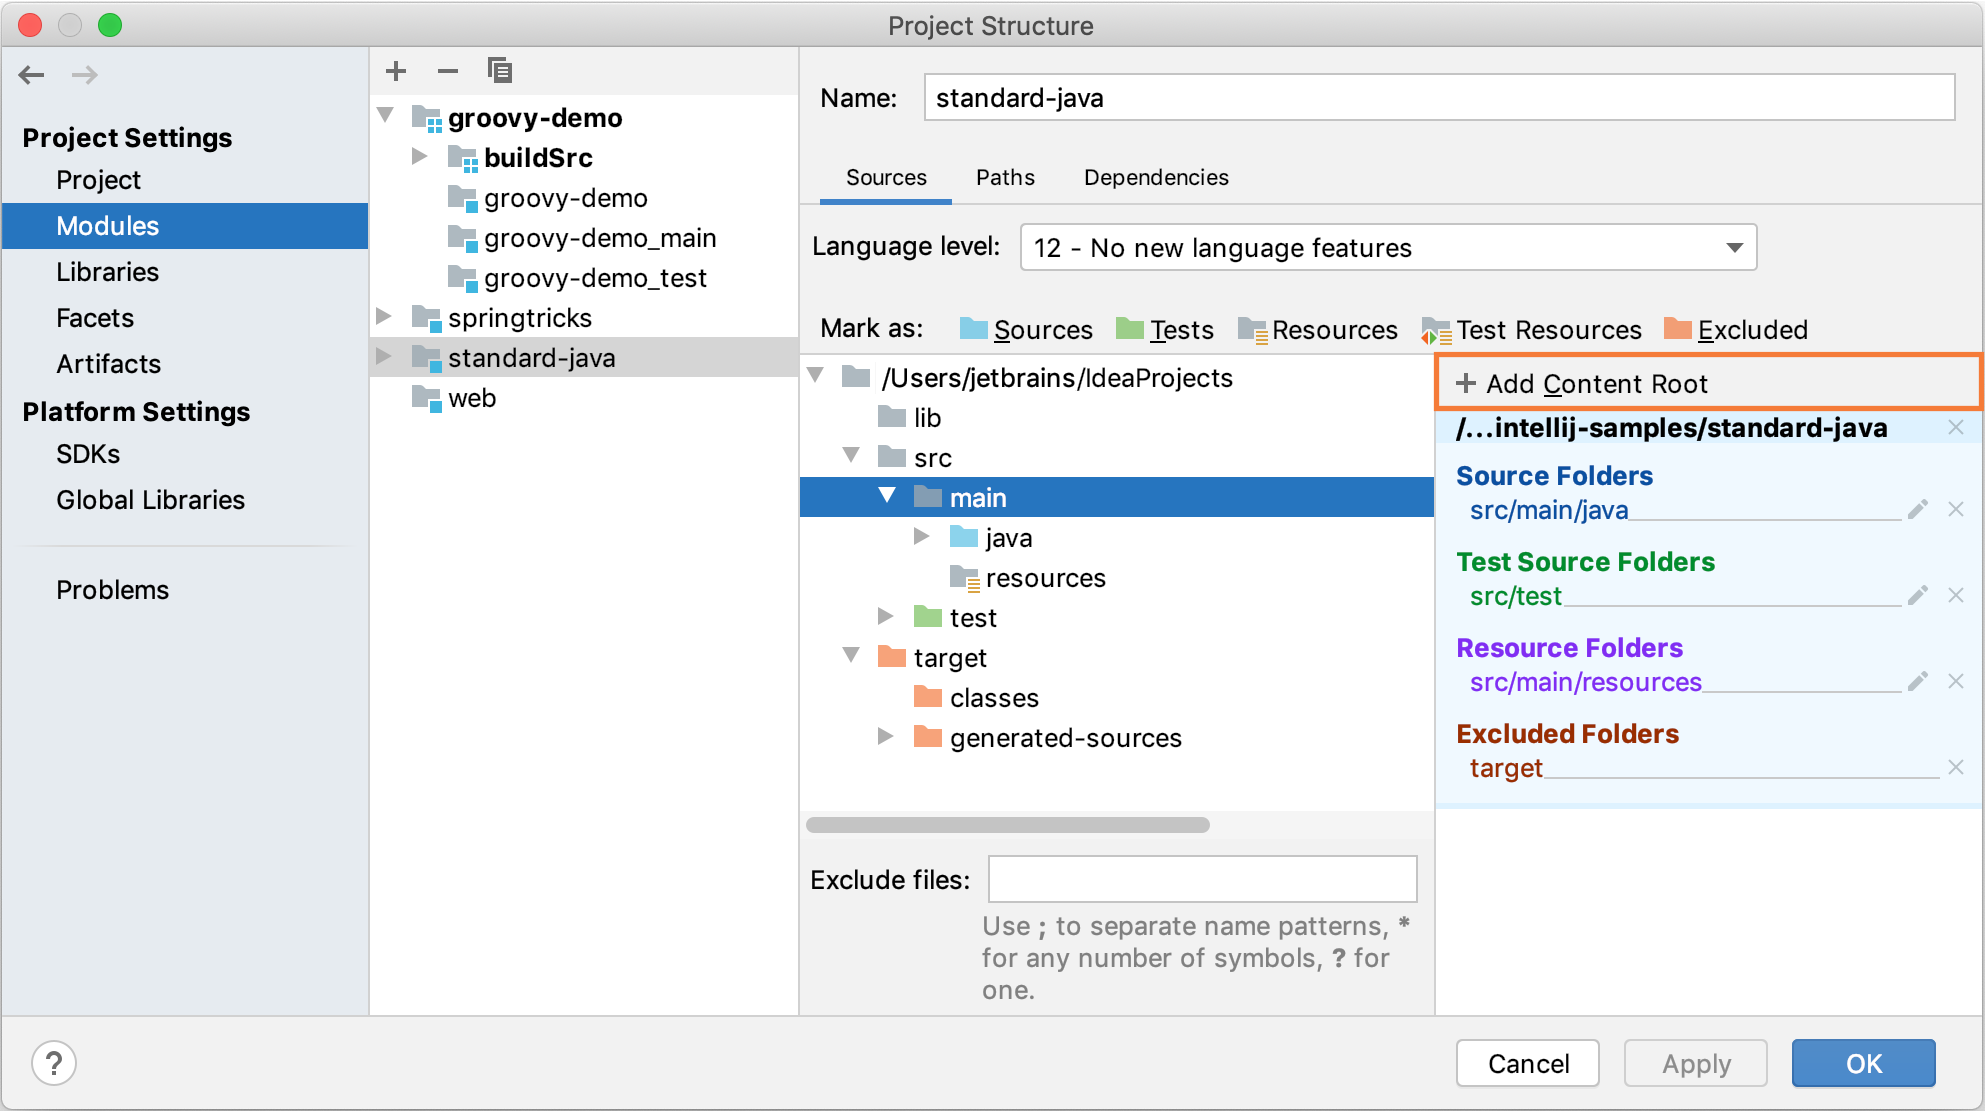The width and height of the screenshot is (1987, 1114).
Task: Click the Test Resources mark icon
Action: click(1434, 330)
